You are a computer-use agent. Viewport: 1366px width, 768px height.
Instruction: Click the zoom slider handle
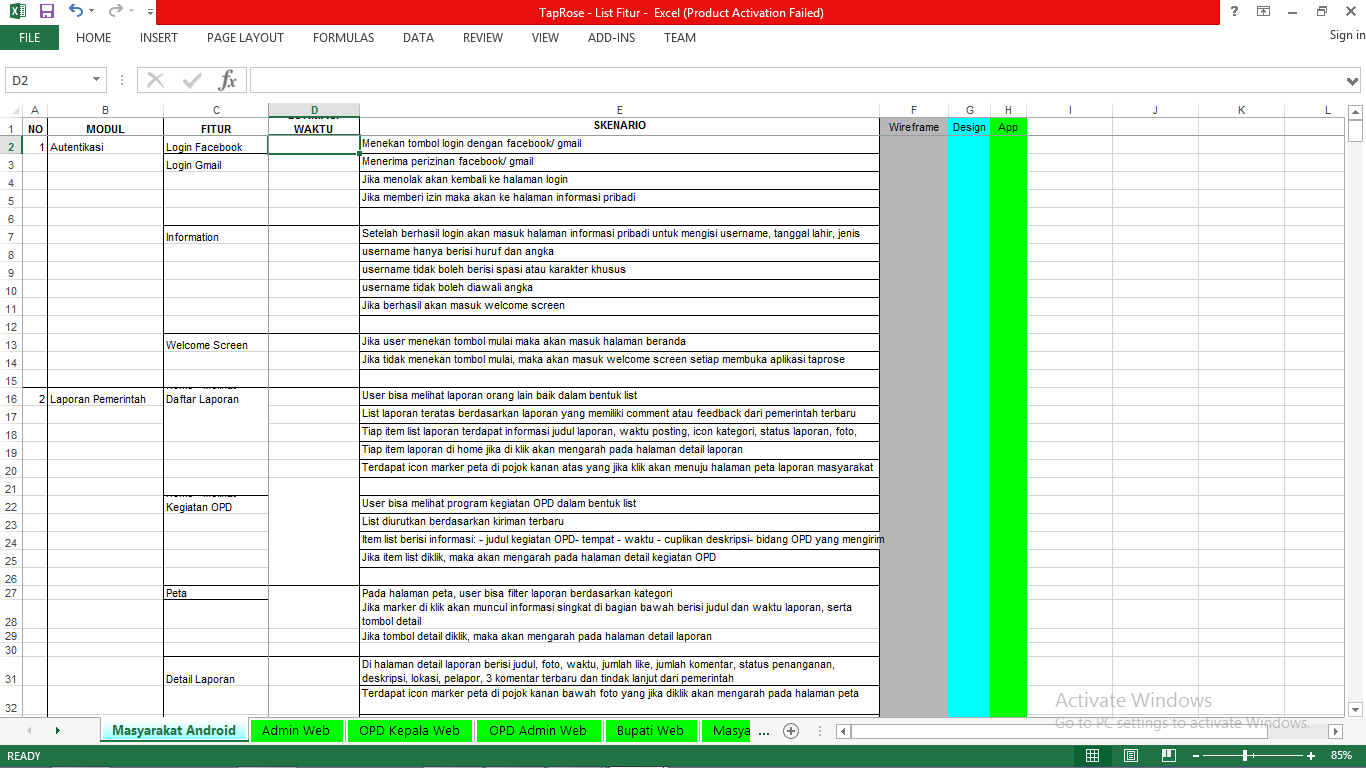click(x=1245, y=756)
